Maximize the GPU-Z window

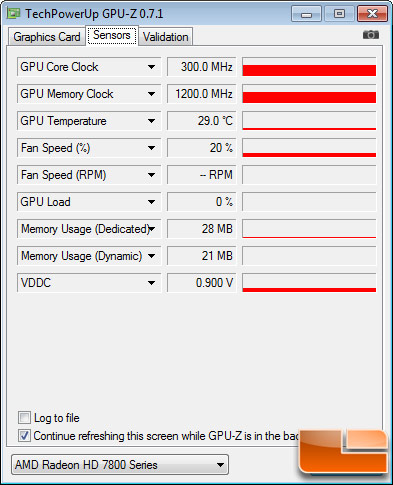(339, 14)
